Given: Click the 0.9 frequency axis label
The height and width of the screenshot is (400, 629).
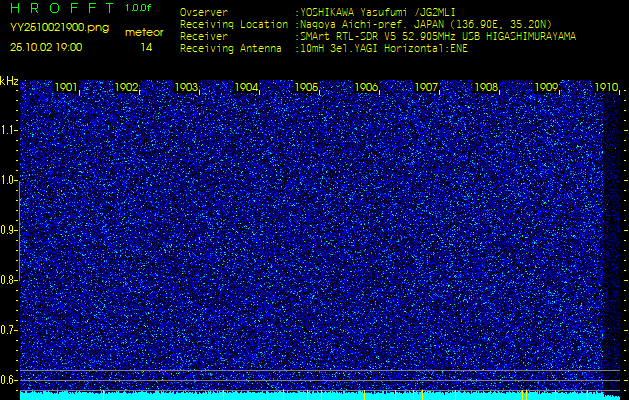Looking at the screenshot, I should point(9,230).
